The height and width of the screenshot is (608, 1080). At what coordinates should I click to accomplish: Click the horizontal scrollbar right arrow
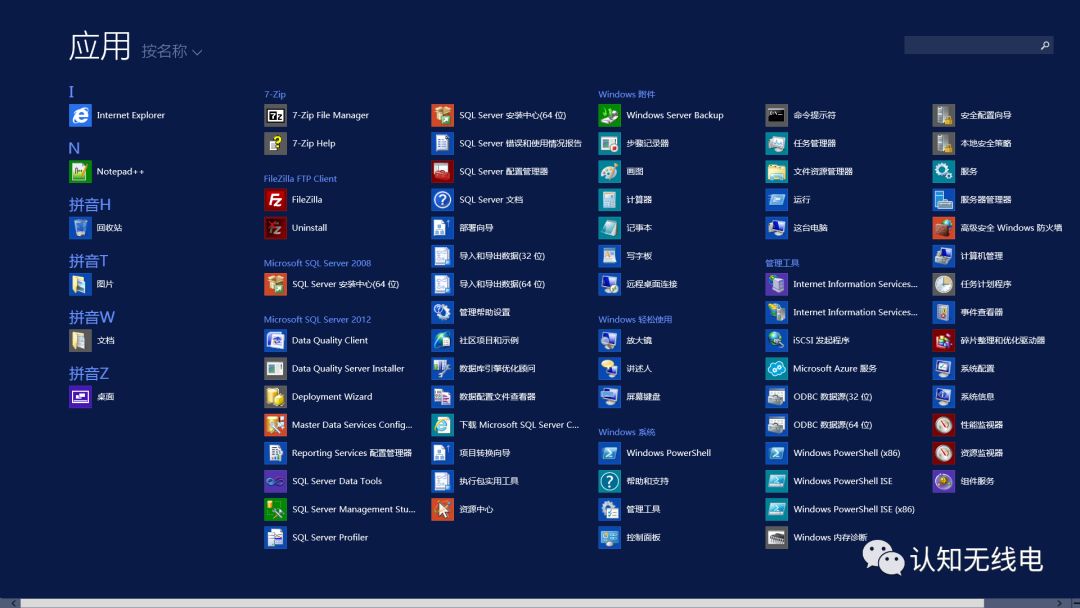pos(1059,603)
